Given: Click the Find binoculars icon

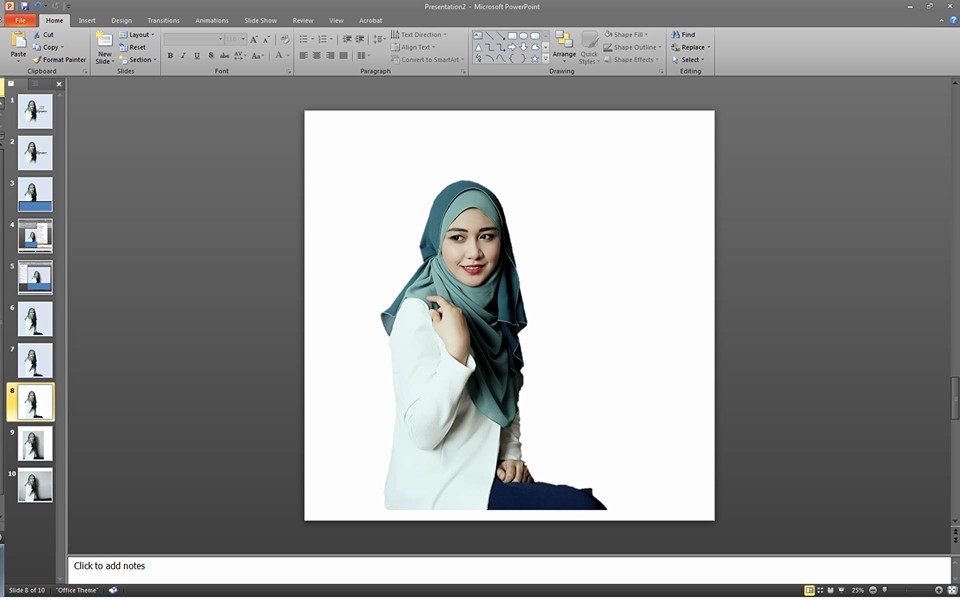Looking at the screenshot, I should (x=677, y=35).
